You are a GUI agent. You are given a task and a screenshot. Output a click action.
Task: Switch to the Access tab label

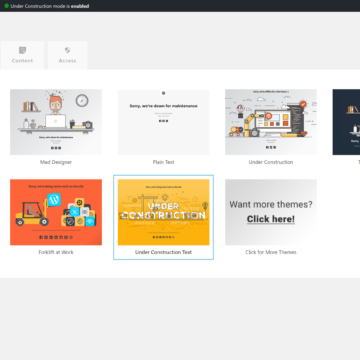click(67, 61)
